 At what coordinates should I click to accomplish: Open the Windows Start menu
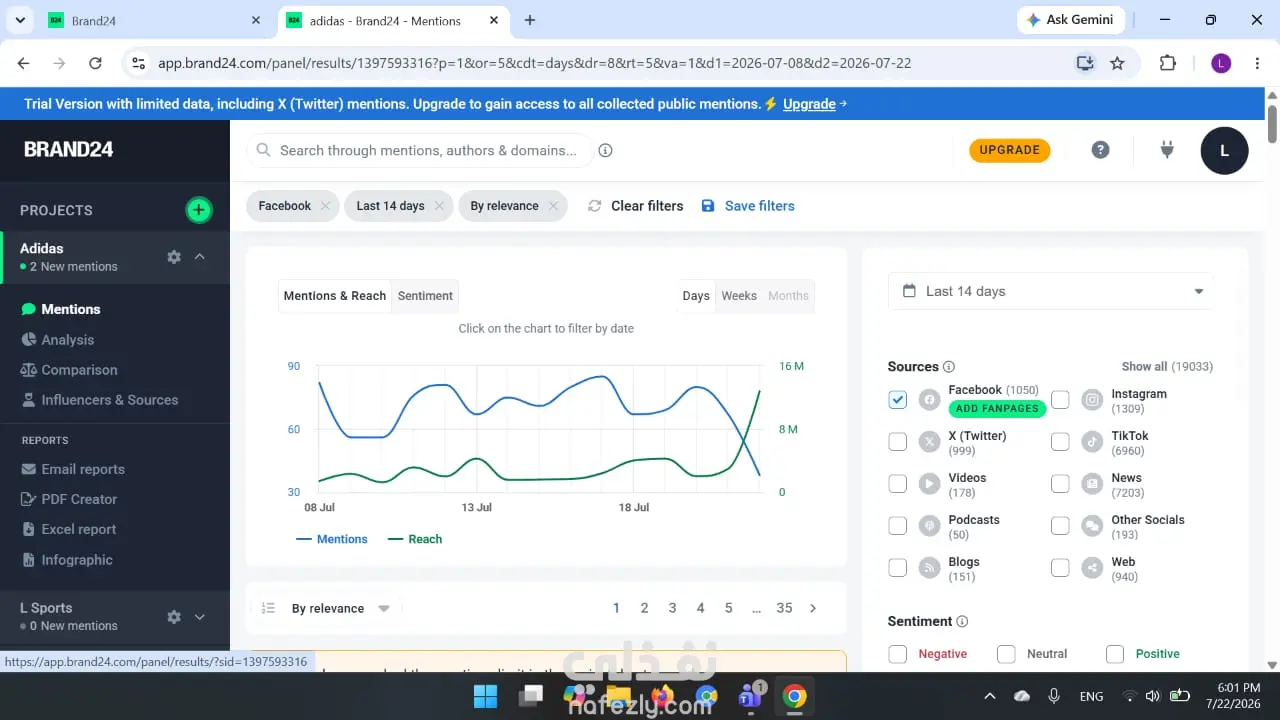pyautogui.click(x=485, y=696)
